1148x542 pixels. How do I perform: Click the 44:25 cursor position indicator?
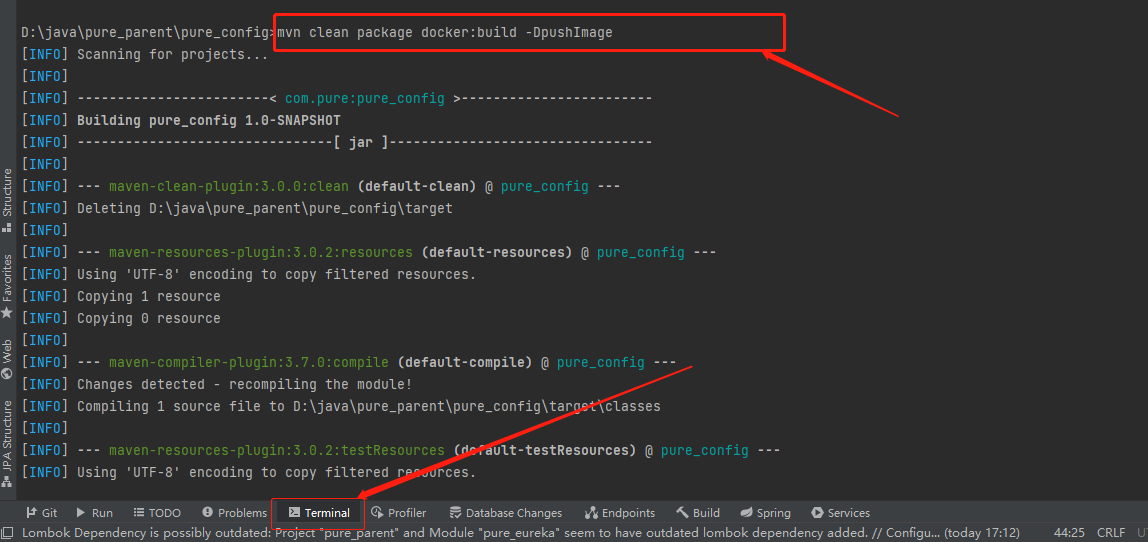tap(1069, 533)
